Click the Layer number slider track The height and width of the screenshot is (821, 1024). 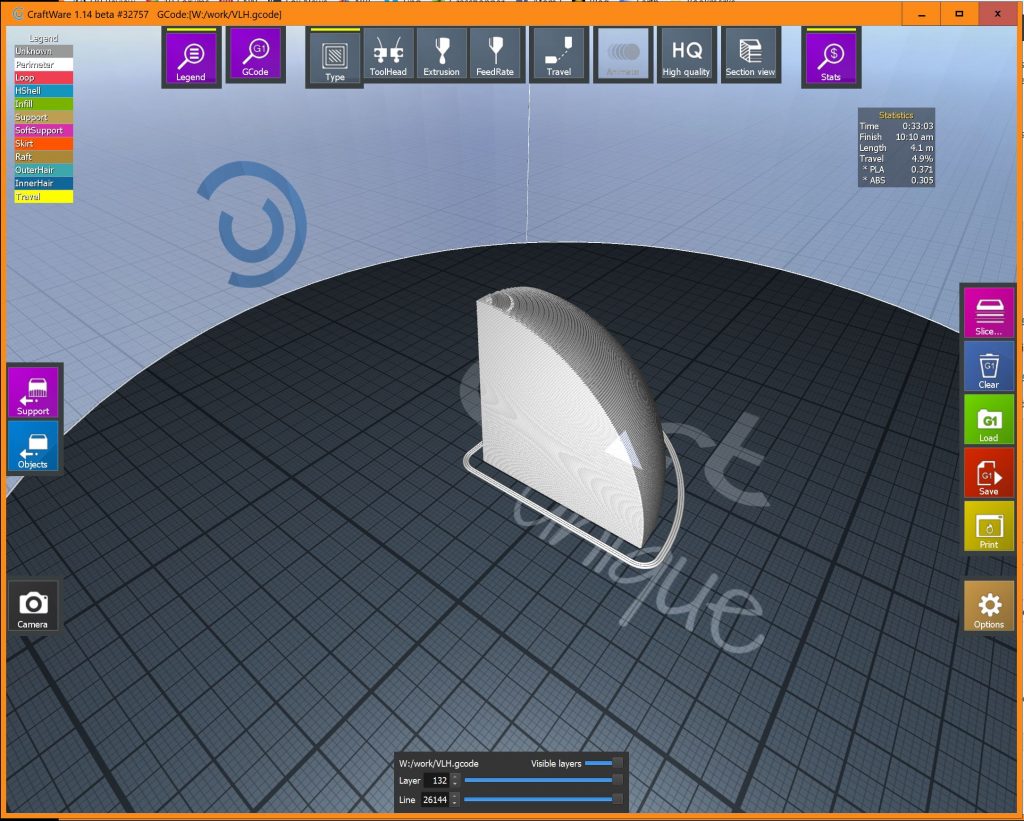(x=540, y=780)
